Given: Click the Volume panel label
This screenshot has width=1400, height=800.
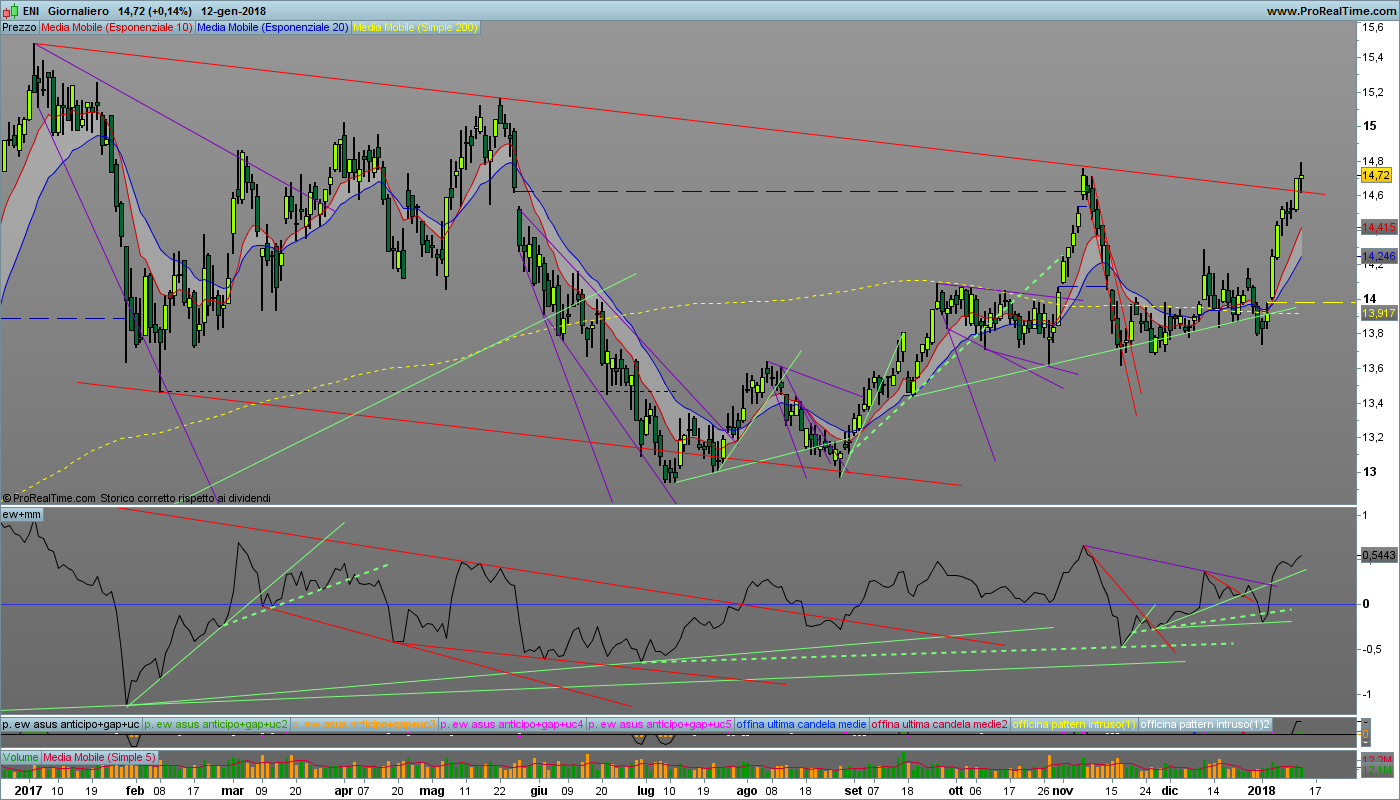Looking at the screenshot, I should click(20, 757).
